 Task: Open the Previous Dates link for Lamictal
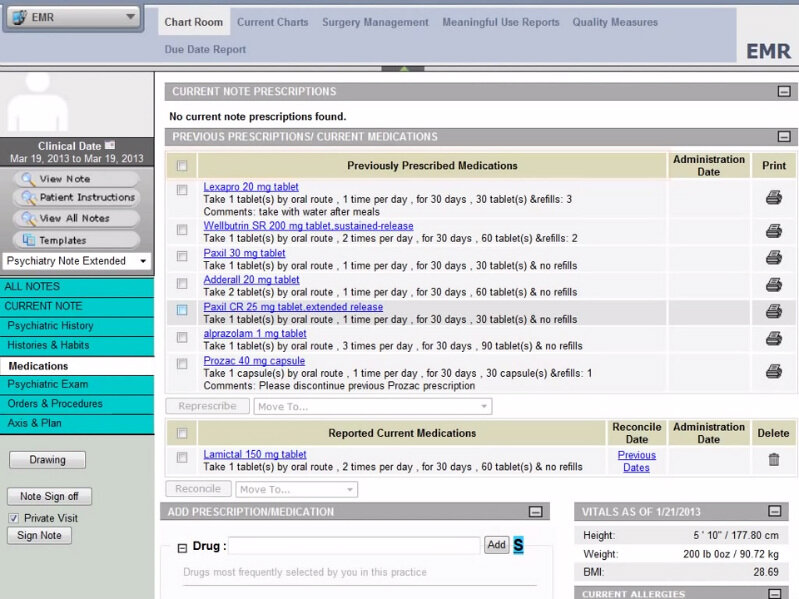coord(636,461)
